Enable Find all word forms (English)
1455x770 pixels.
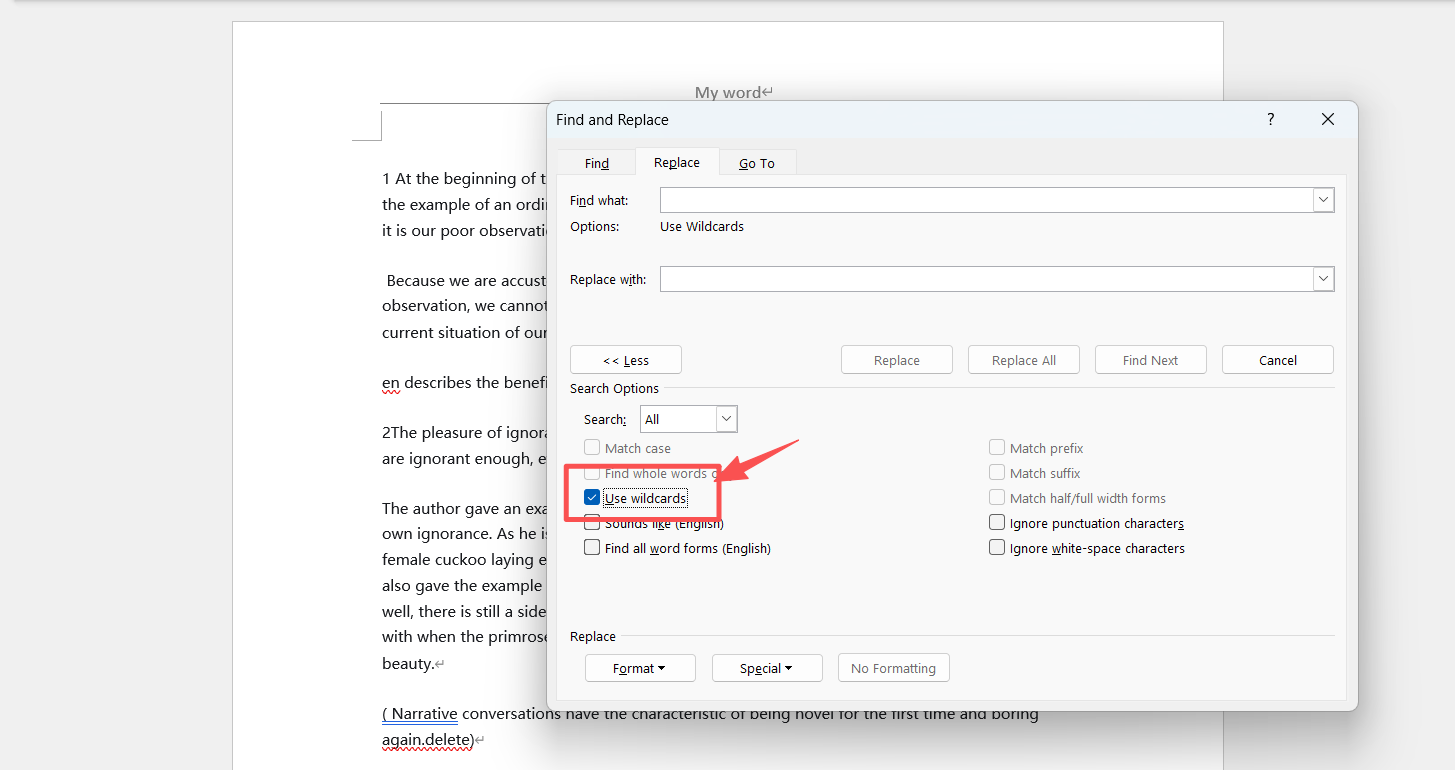pyautogui.click(x=592, y=548)
